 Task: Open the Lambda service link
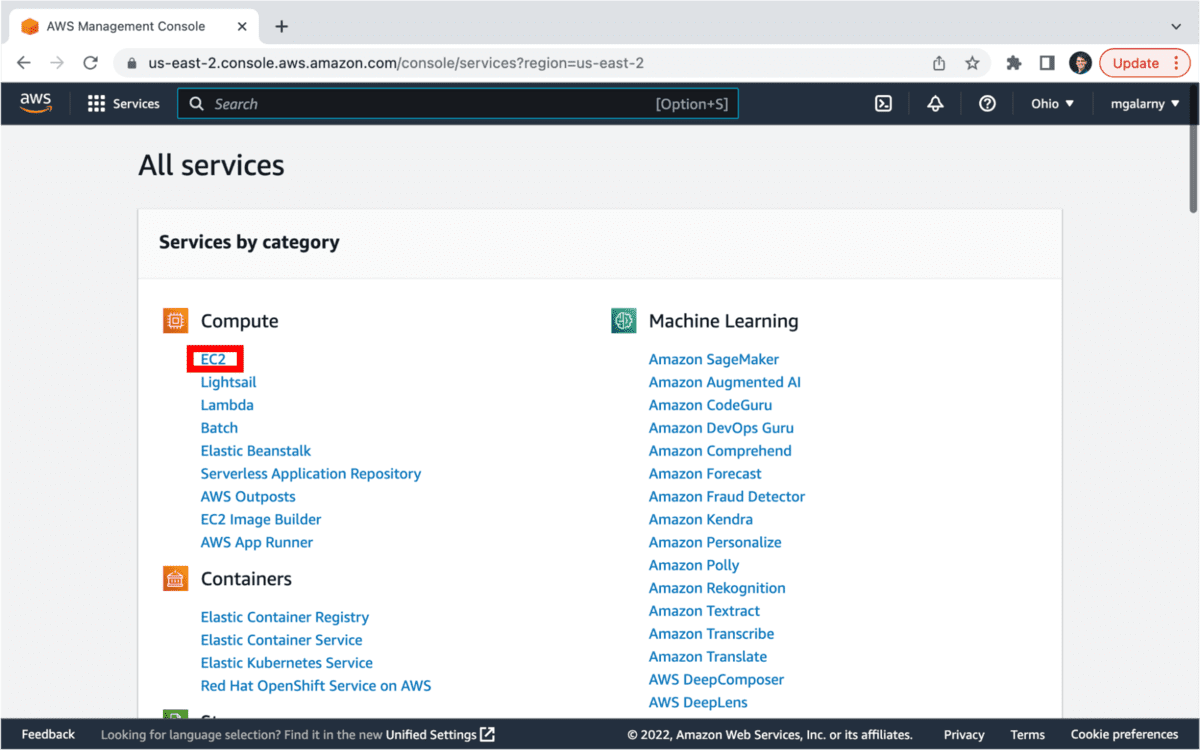click(x=227, y=405)
